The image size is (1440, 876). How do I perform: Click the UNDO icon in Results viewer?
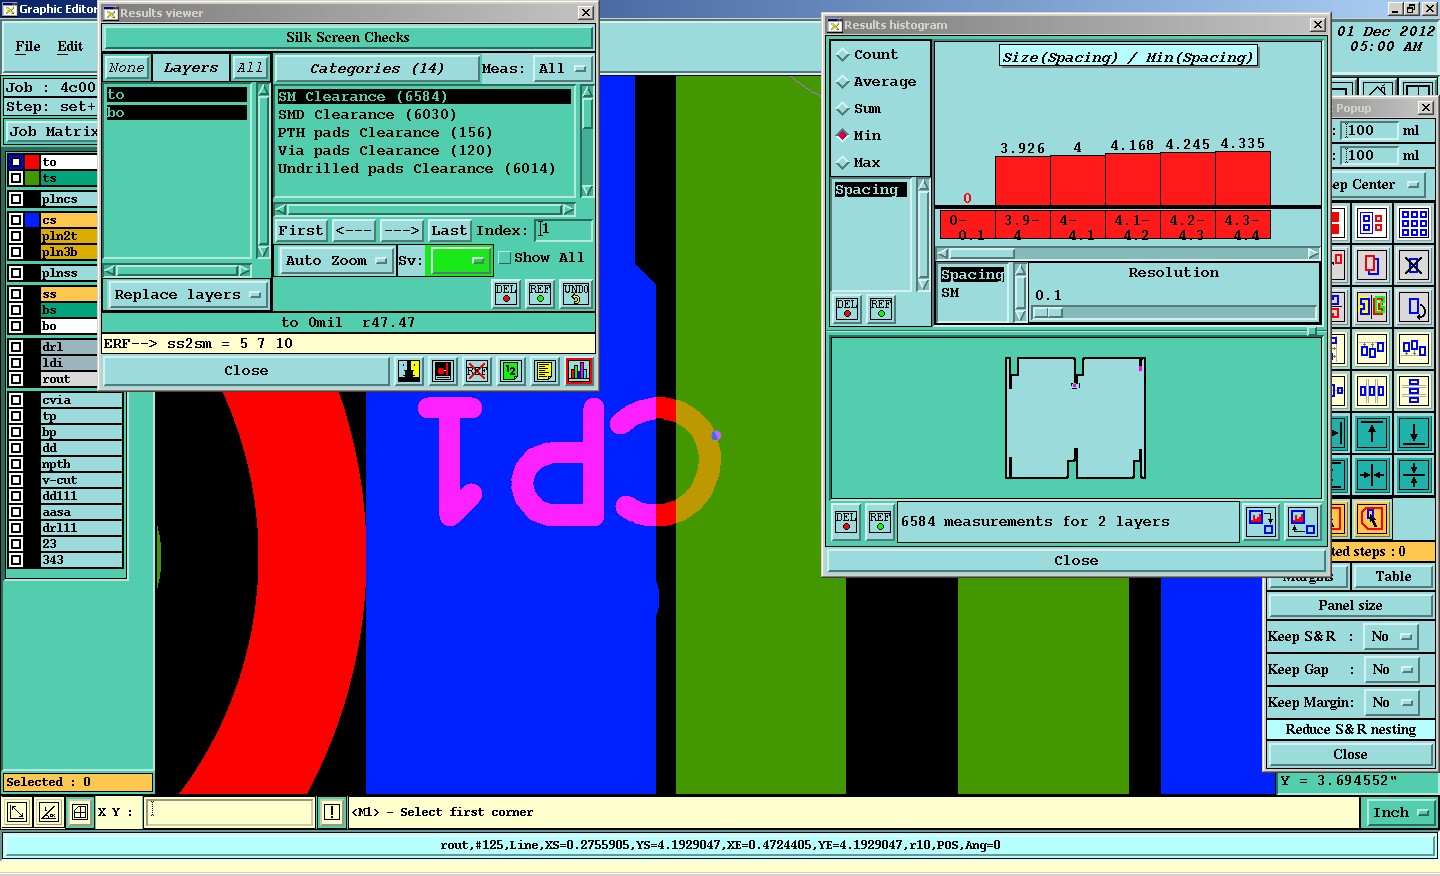(576, 293)
